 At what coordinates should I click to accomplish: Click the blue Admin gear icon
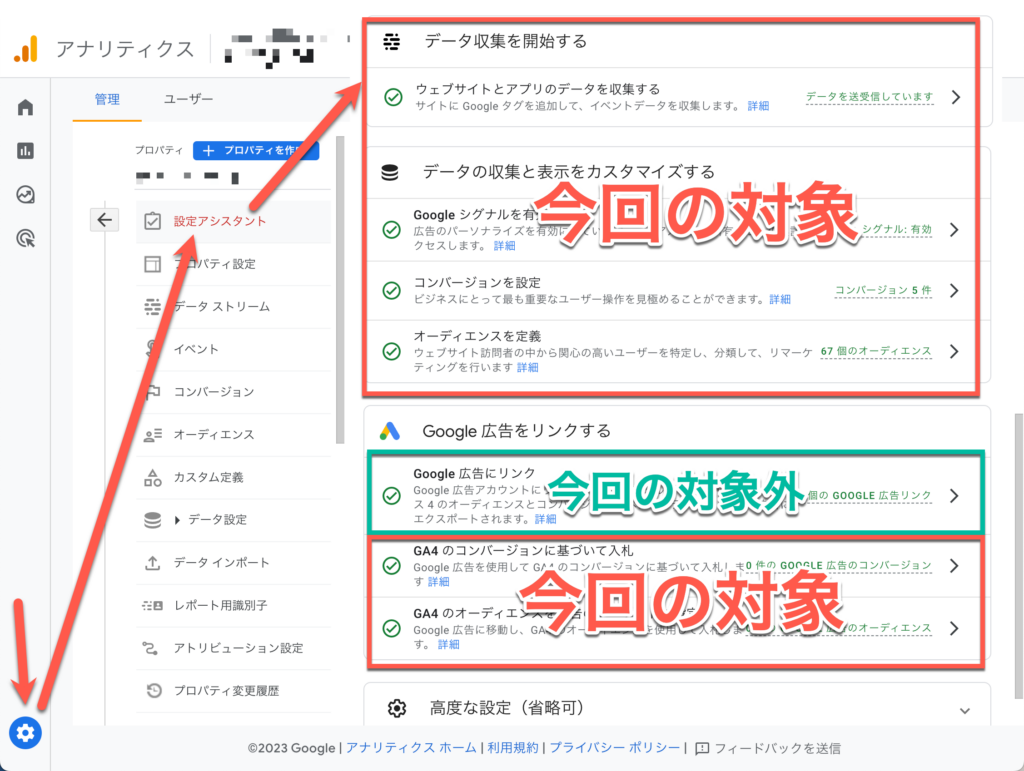[x=25, y=732]
